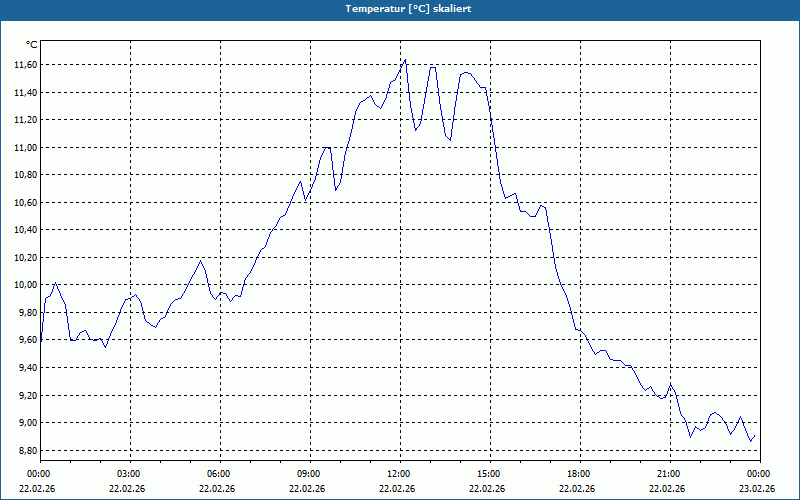Select the °C unit label on the axis

tap(32, 45)
